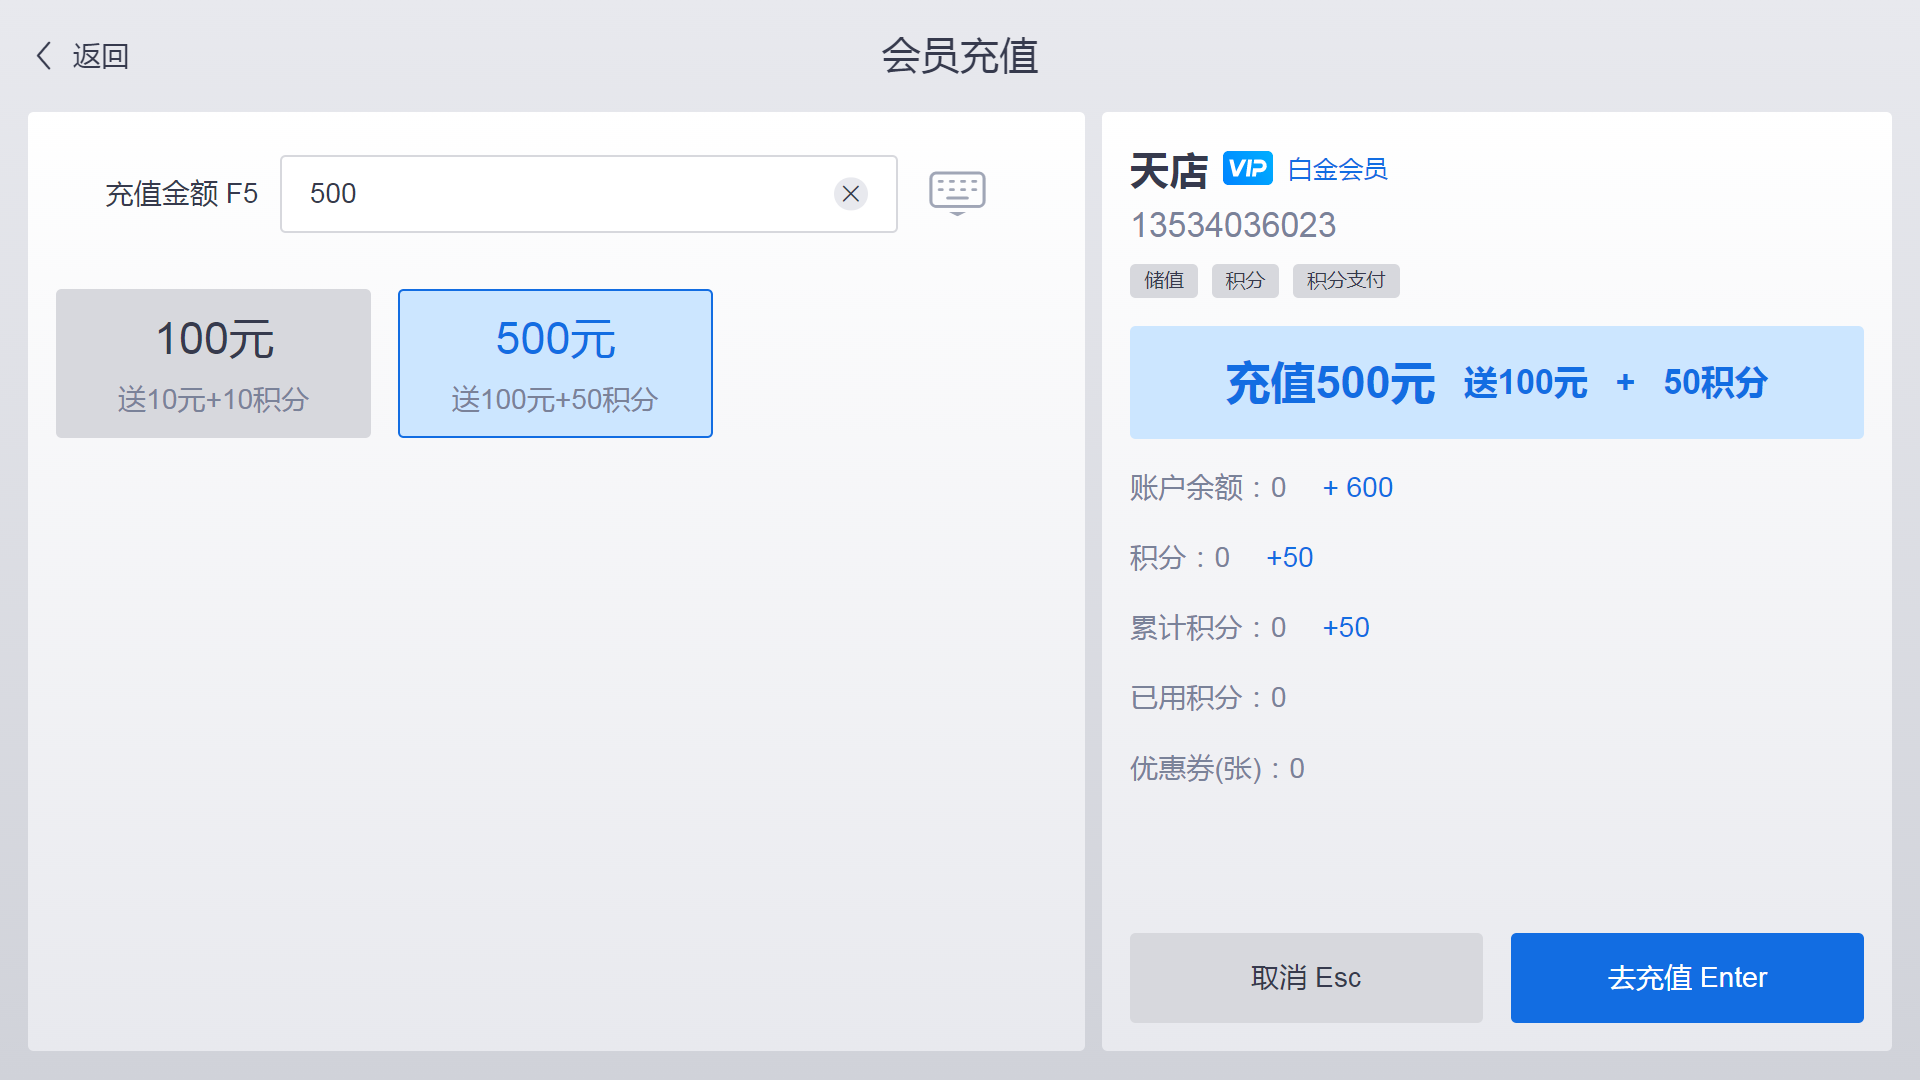Viewport: 1920px width, 1080px height.
Task: Toggle the 积分支付 tag
Action: pos(1345,281)
